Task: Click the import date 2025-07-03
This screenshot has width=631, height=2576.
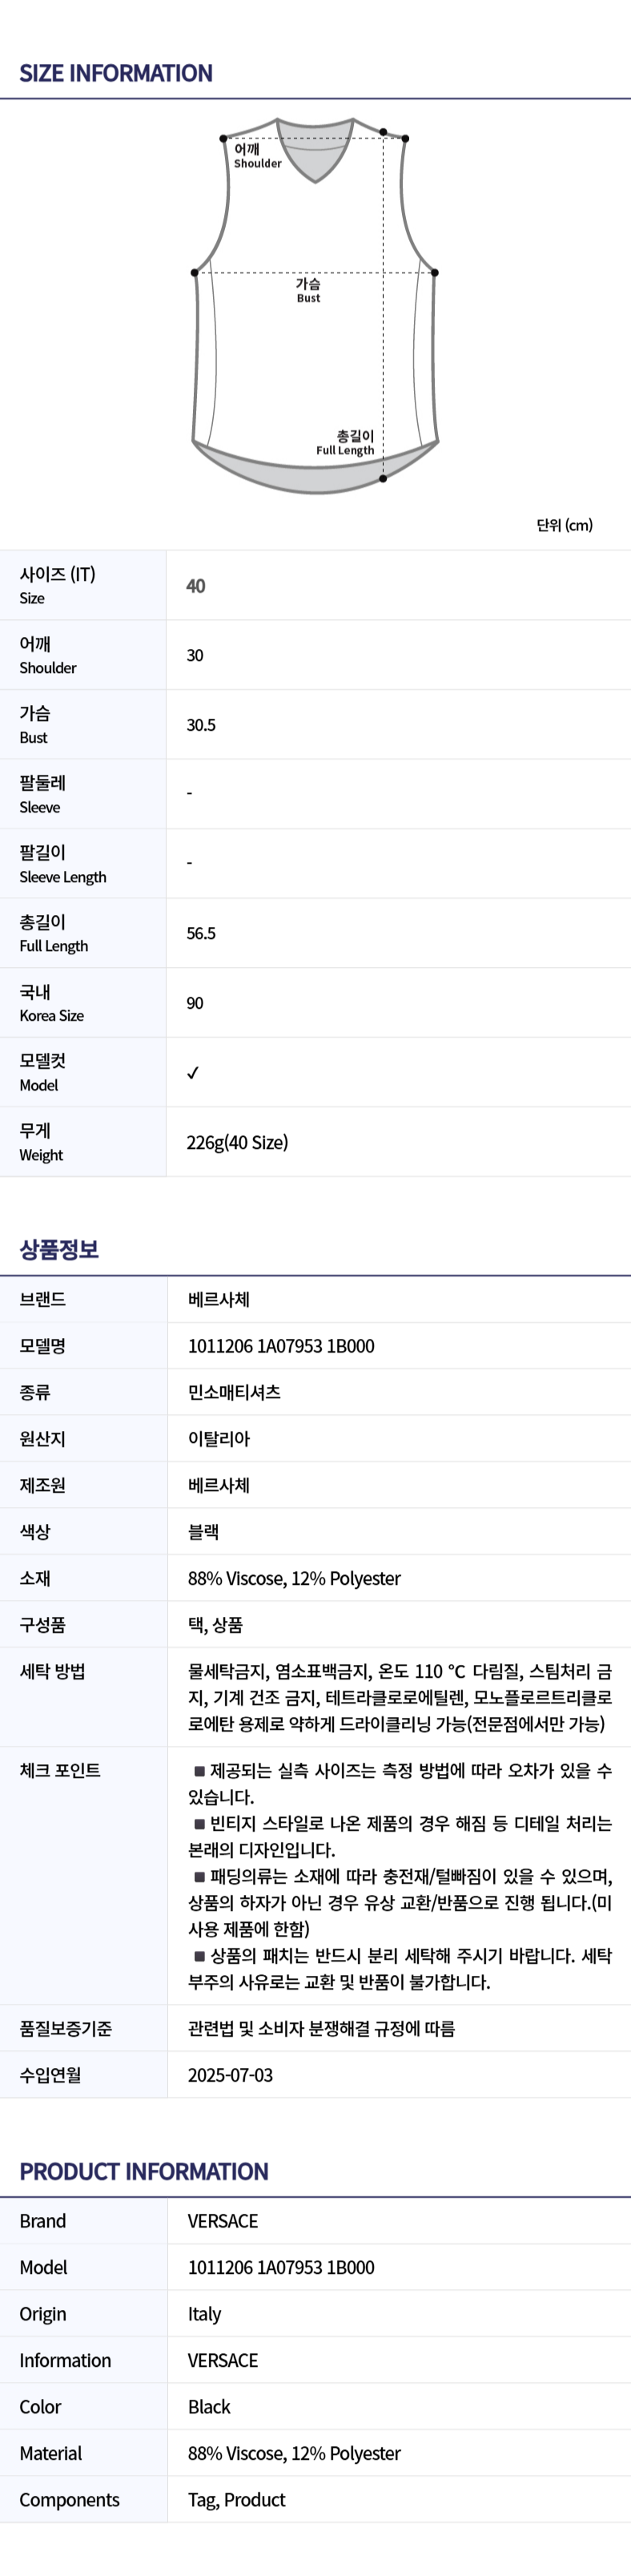Action: pos(230,2075)
